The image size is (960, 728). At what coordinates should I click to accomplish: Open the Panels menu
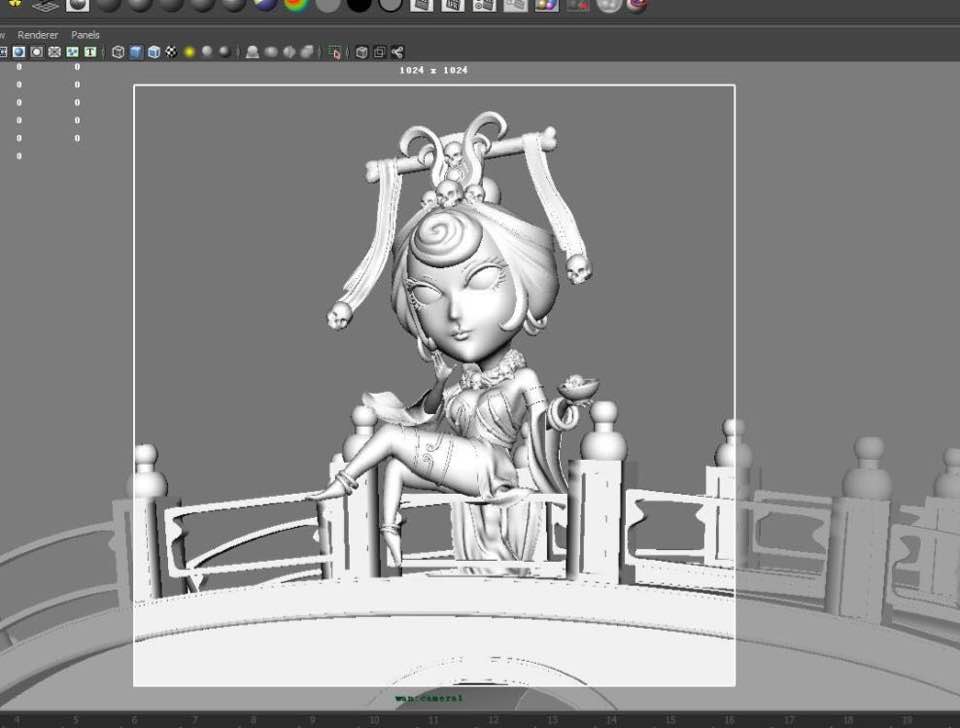click(85, 35)
